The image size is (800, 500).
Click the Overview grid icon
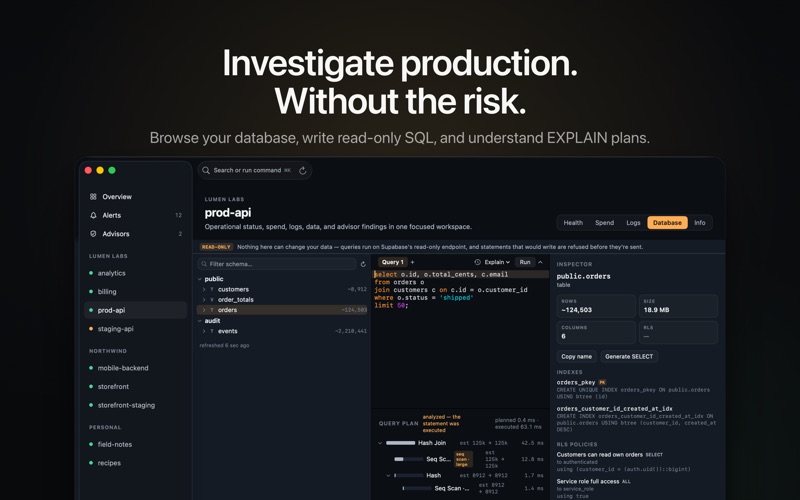[93, 196]
